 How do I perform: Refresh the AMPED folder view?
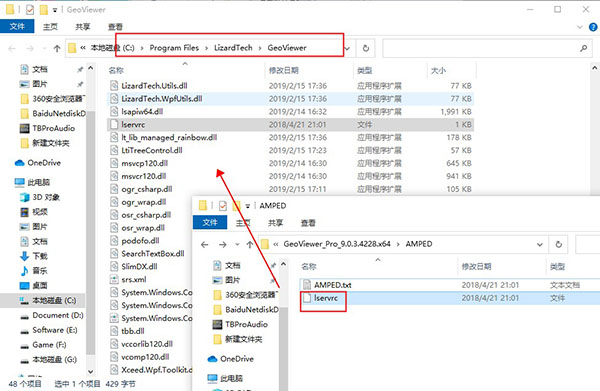coord(559,244)
